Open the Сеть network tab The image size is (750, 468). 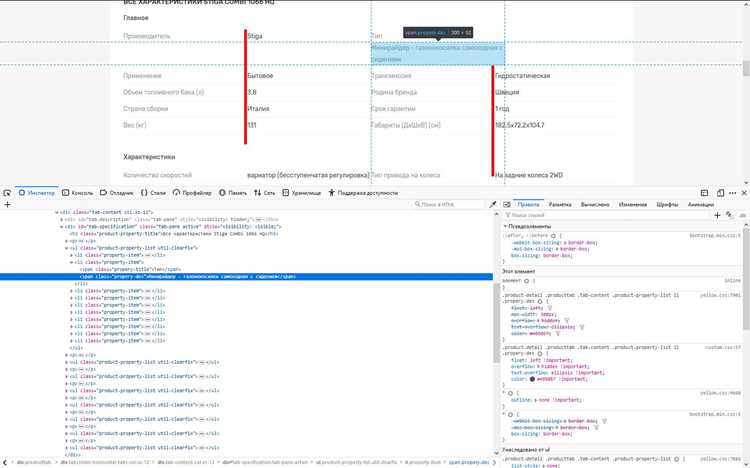pos(265,193)
